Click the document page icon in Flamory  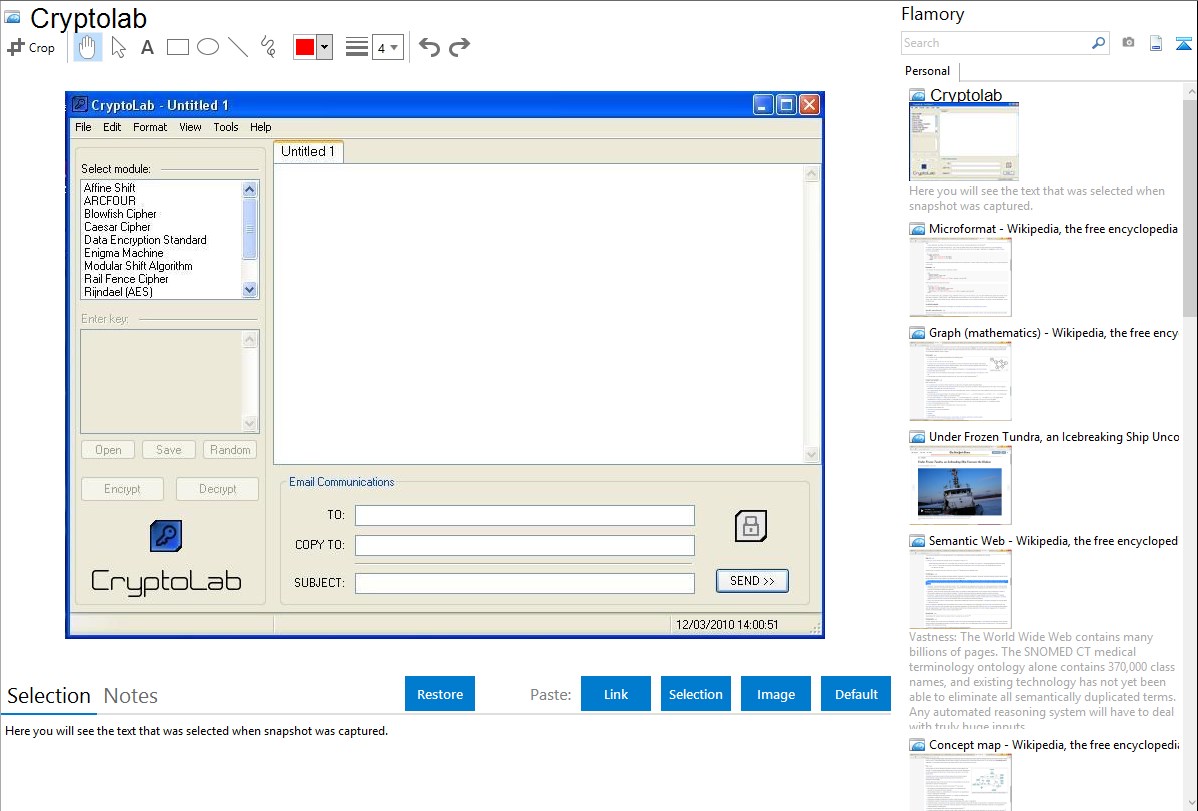coord(1156,43)
